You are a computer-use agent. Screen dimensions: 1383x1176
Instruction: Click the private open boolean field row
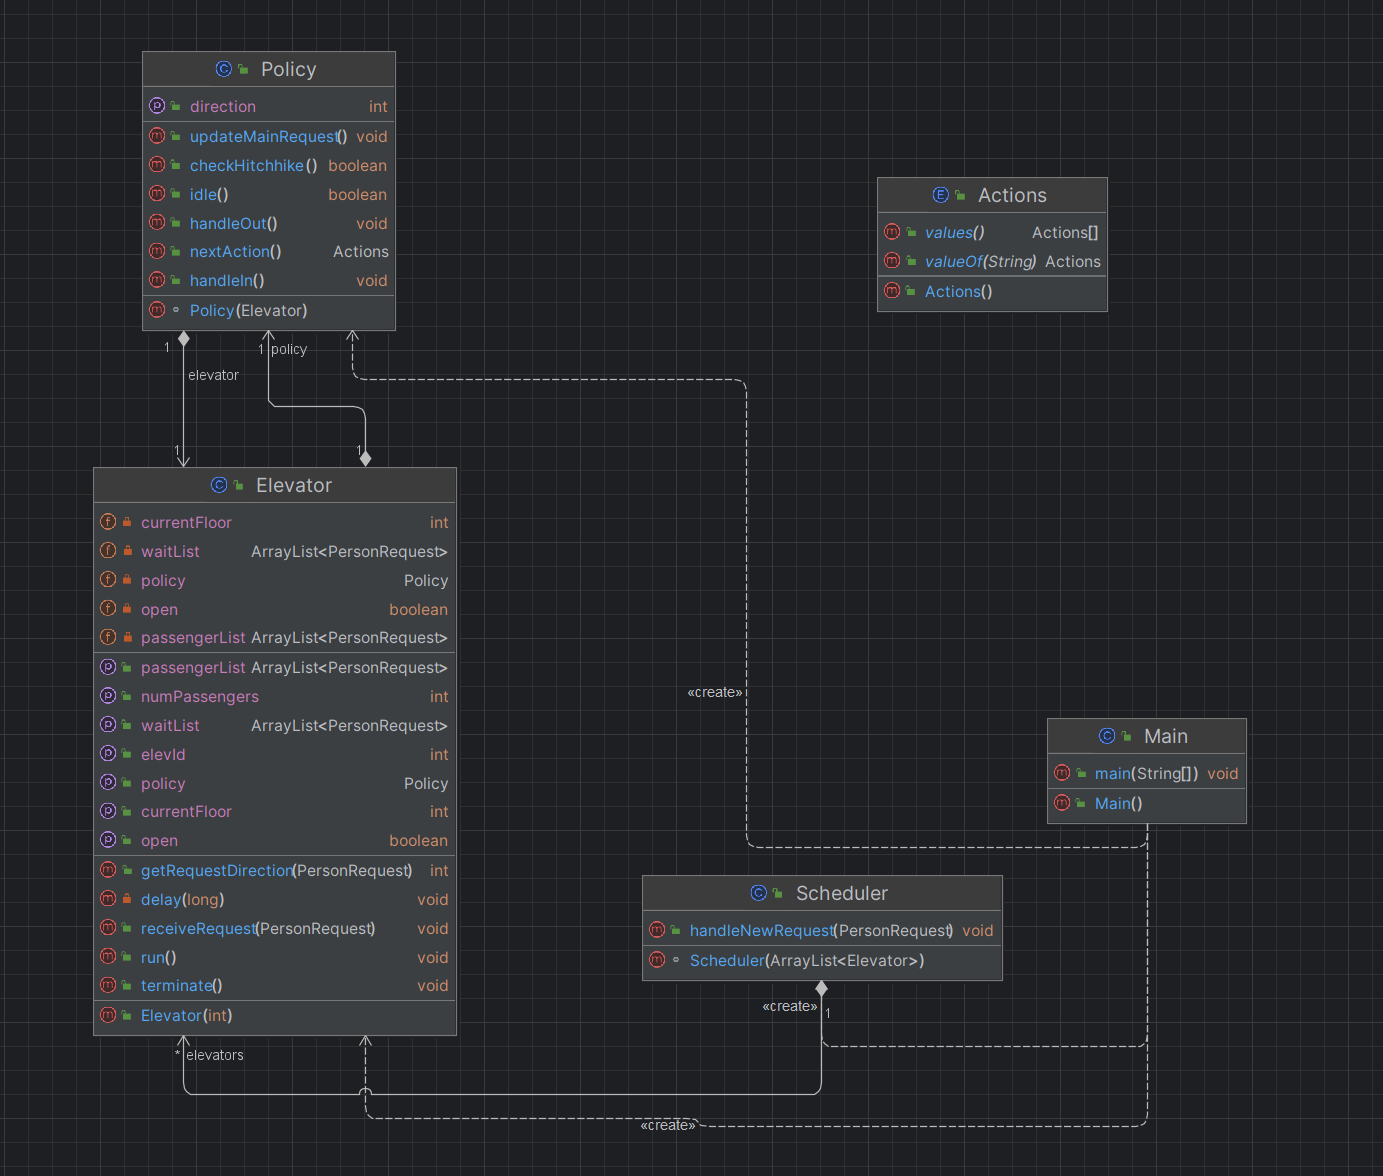click(x=275, y=610)
